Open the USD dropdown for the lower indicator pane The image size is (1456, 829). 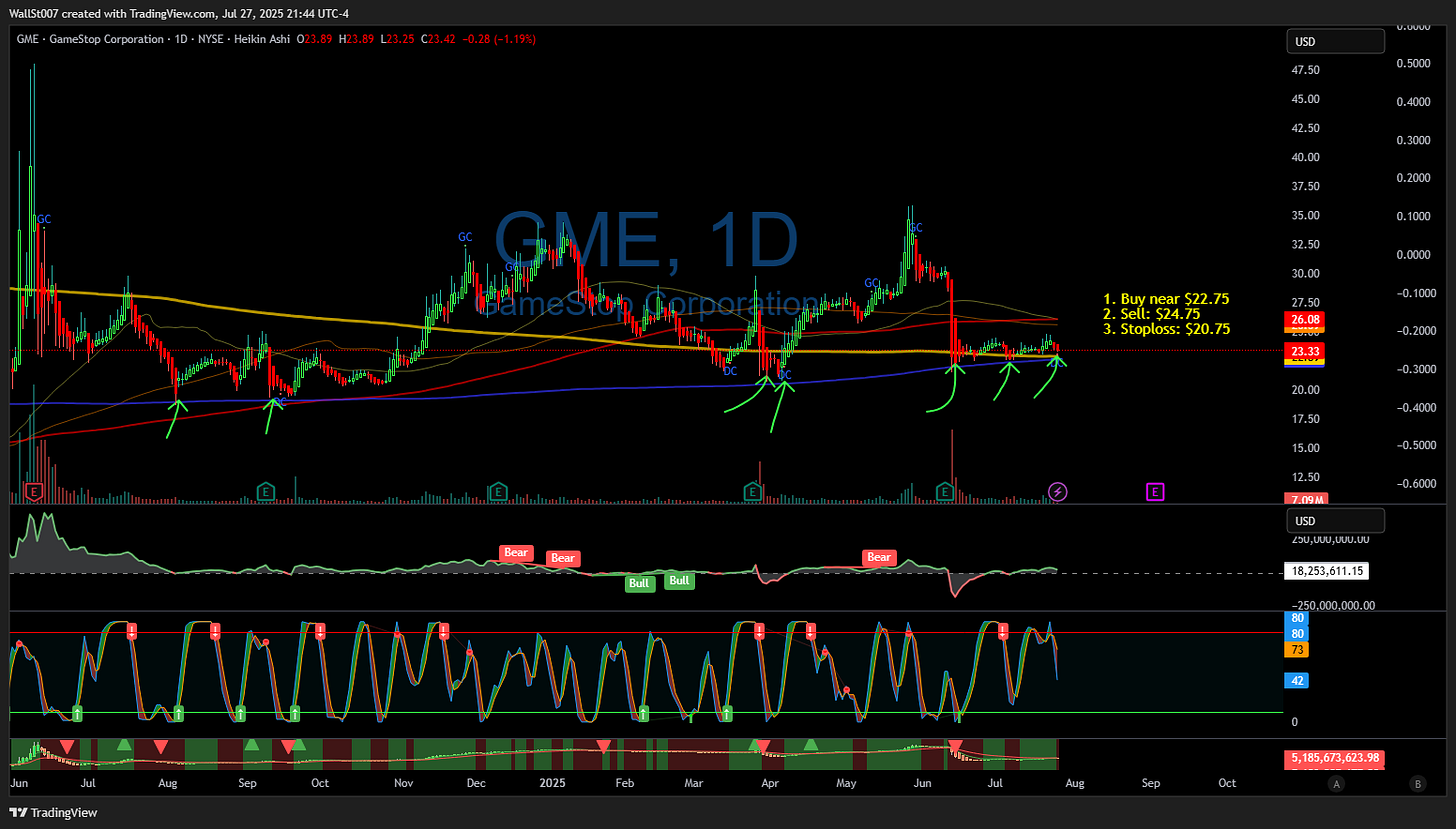[x=1336, y=520]
